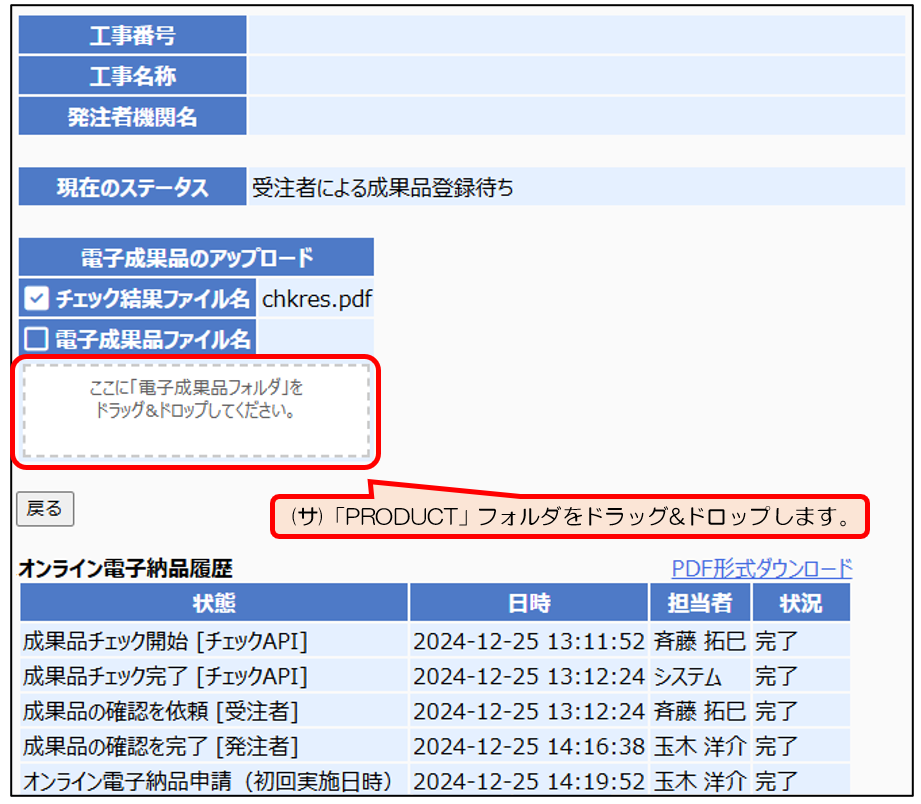
Task: Uncheck the チェック結果ファイル名 checkbox
Action: pyautogui.click(x=36, y=298)
